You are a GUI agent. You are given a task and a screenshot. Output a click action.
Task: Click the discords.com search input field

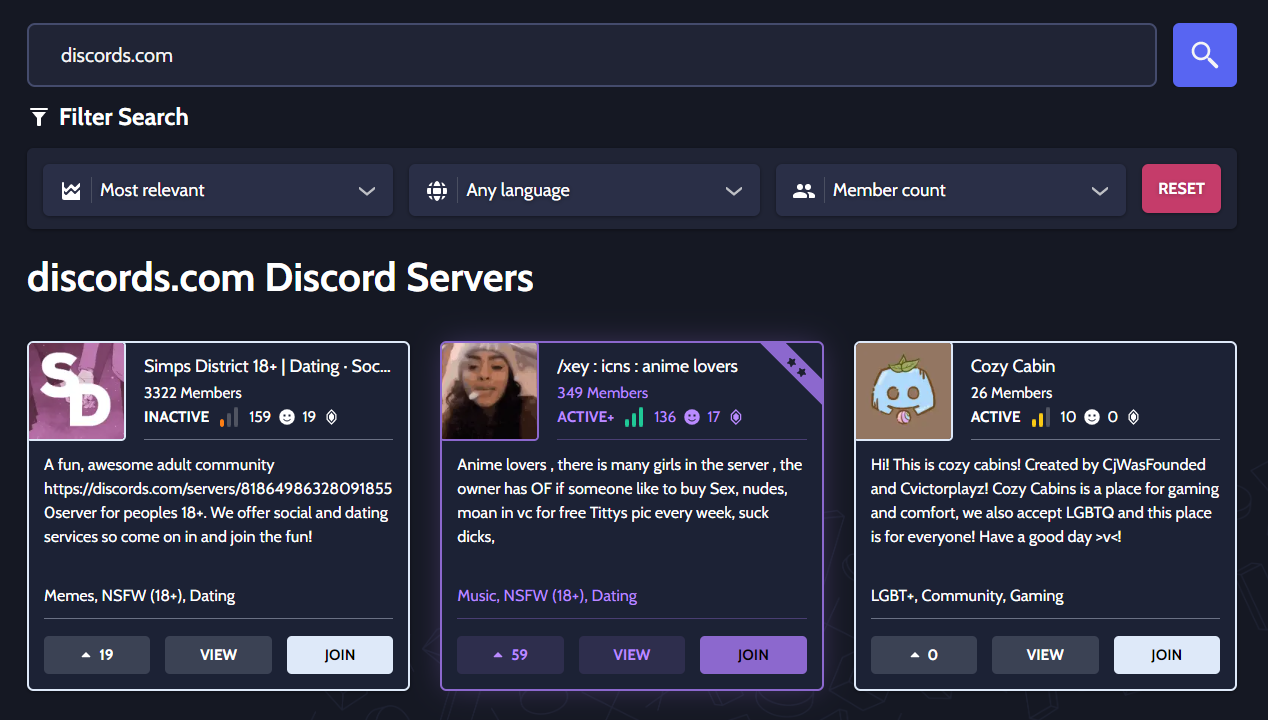point(591,55)
